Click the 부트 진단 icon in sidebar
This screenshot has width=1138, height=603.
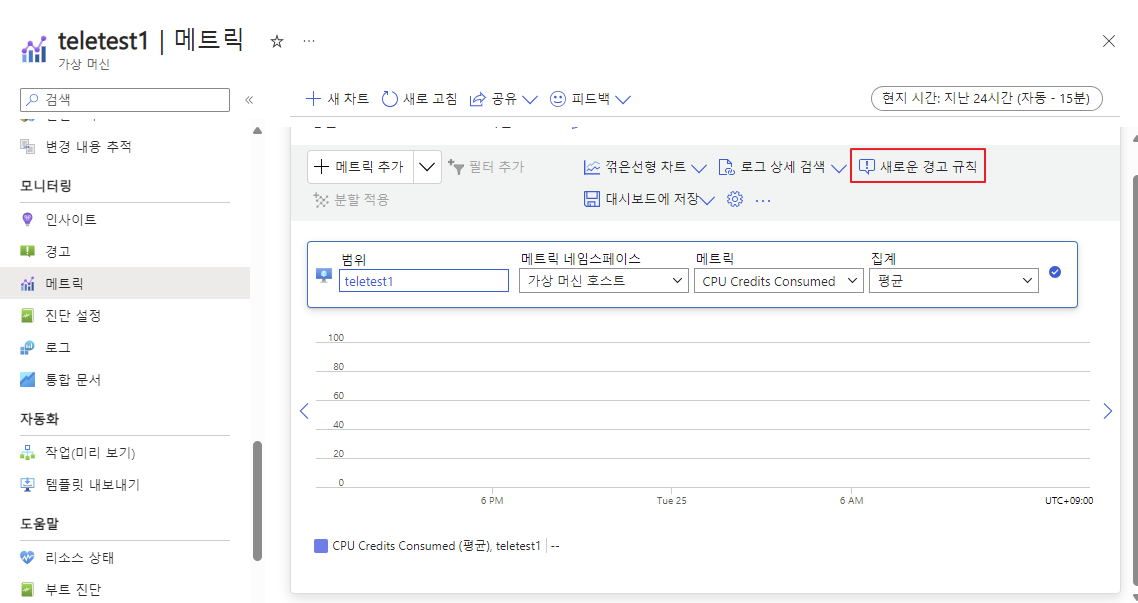coord(28,589)
